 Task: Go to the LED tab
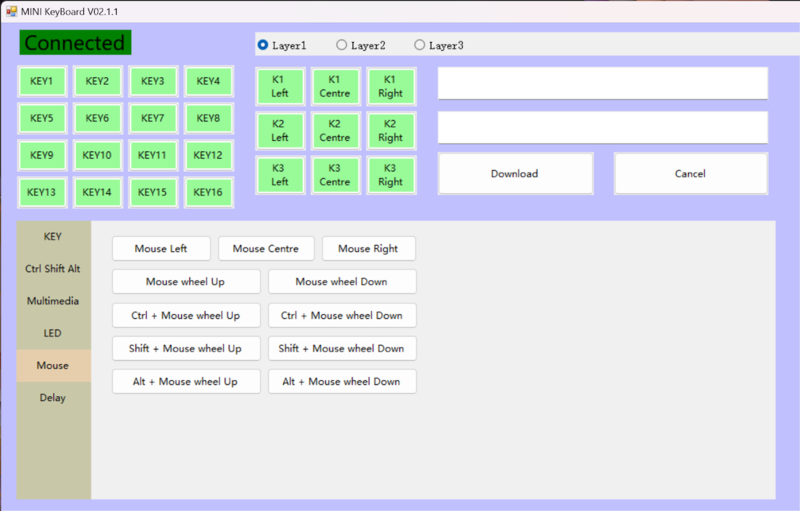pos(53,333)
